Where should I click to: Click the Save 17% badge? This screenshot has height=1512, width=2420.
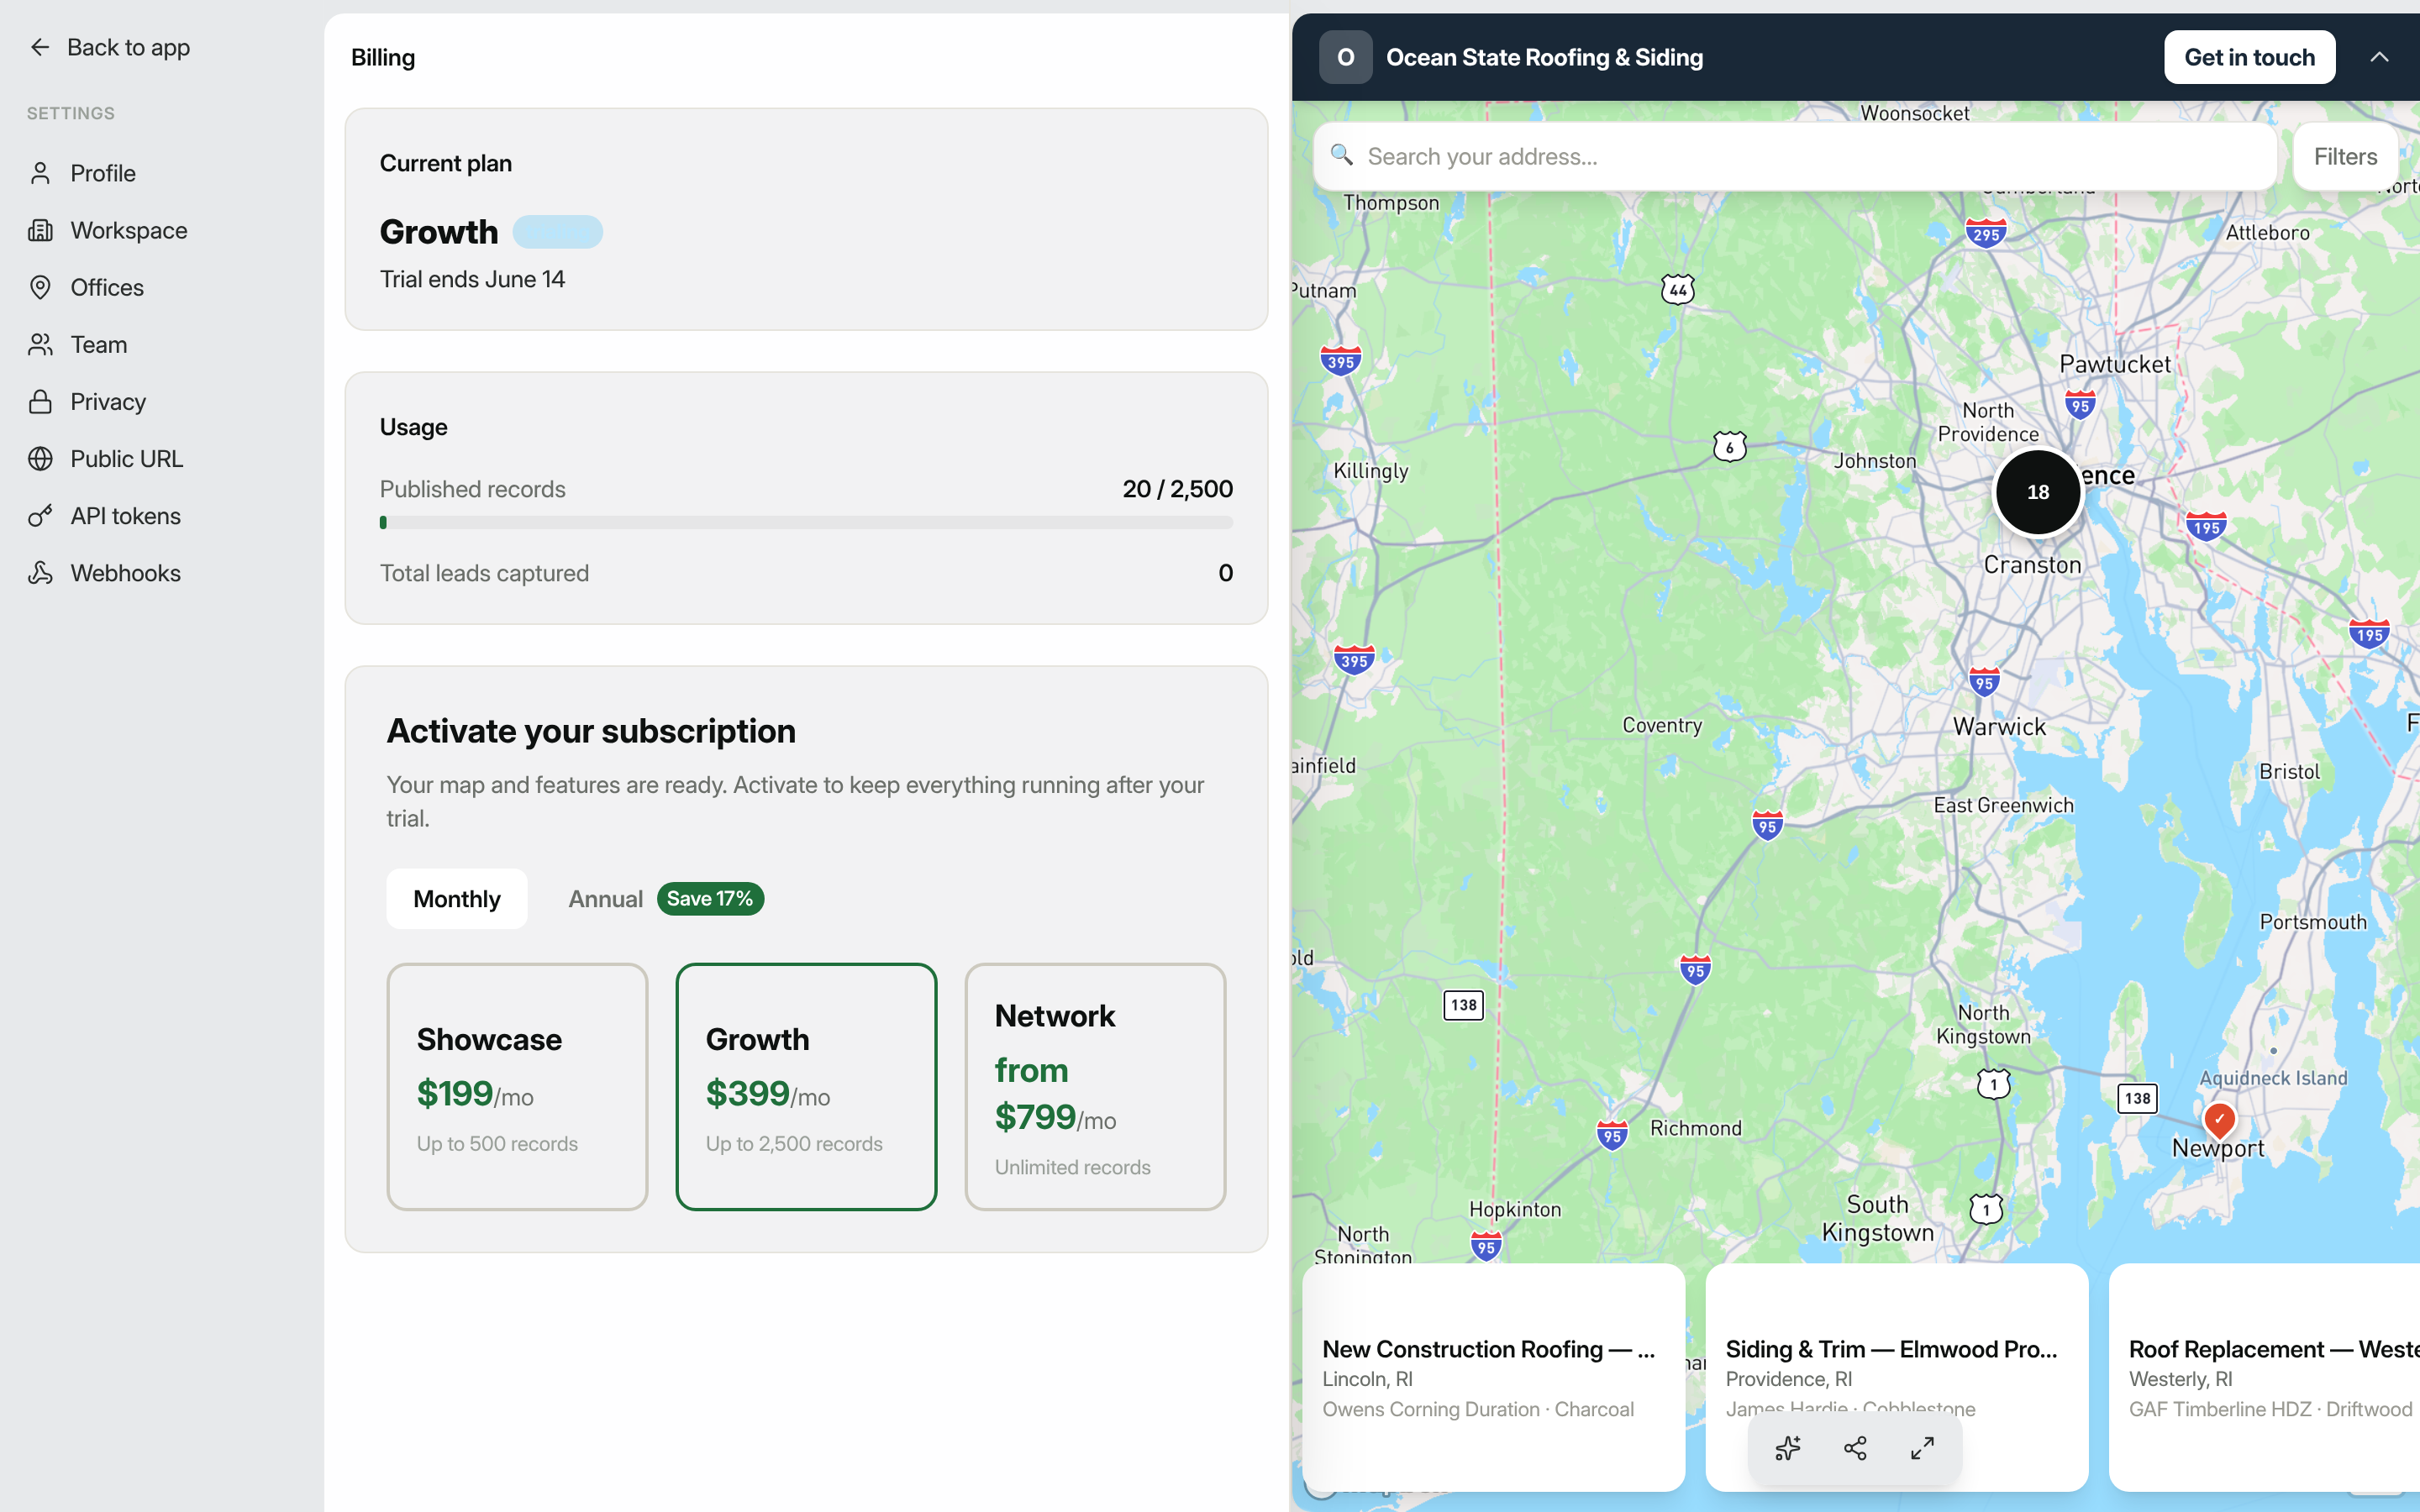point(710,899)
